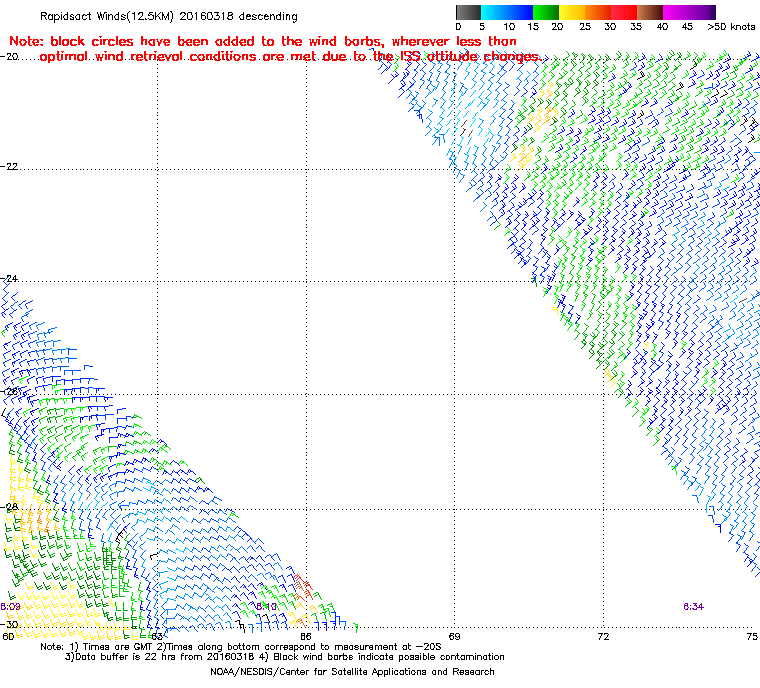The image size is (760, 688).
Task: Click the "3)Data buffer is 22 hrs" footnote line
Action: coord(285,657)
